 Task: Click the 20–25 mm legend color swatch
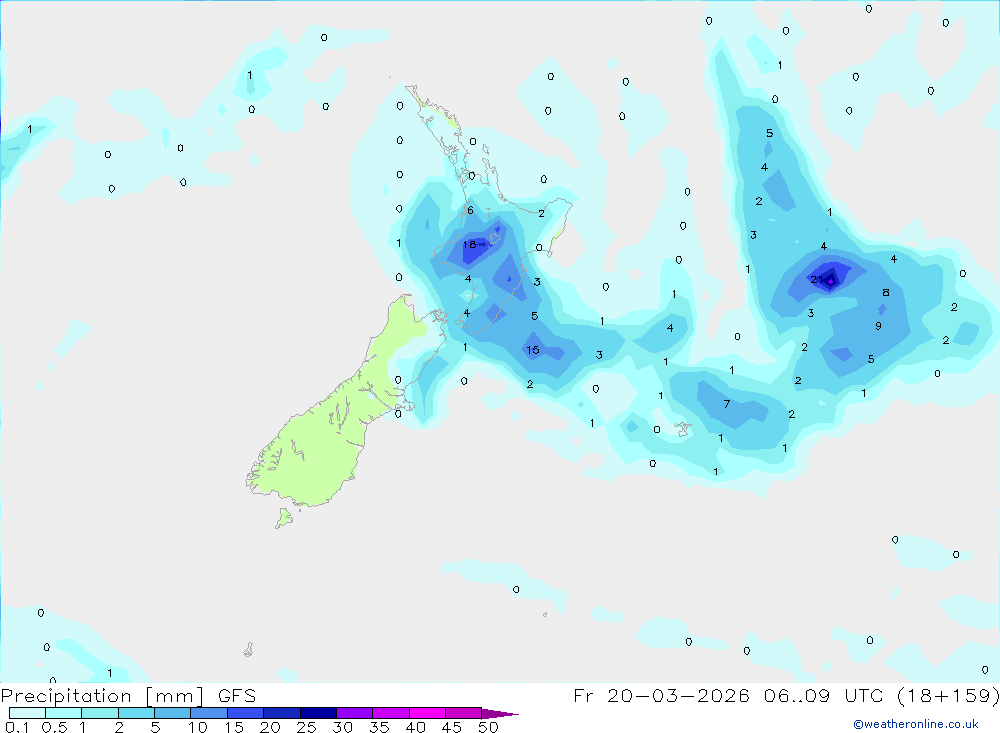click(x=282, y=713)
